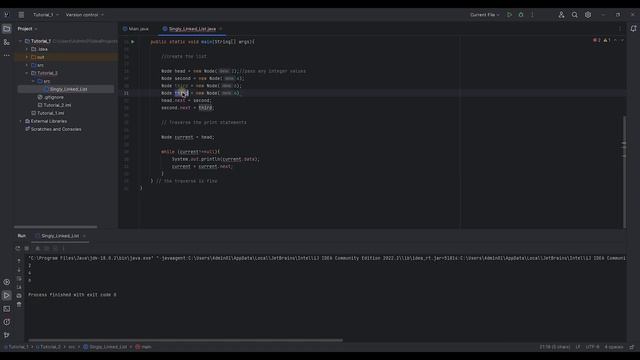Start debugging with the bug icon
This screenshot has width=640, height=360.
click(521, 15)
